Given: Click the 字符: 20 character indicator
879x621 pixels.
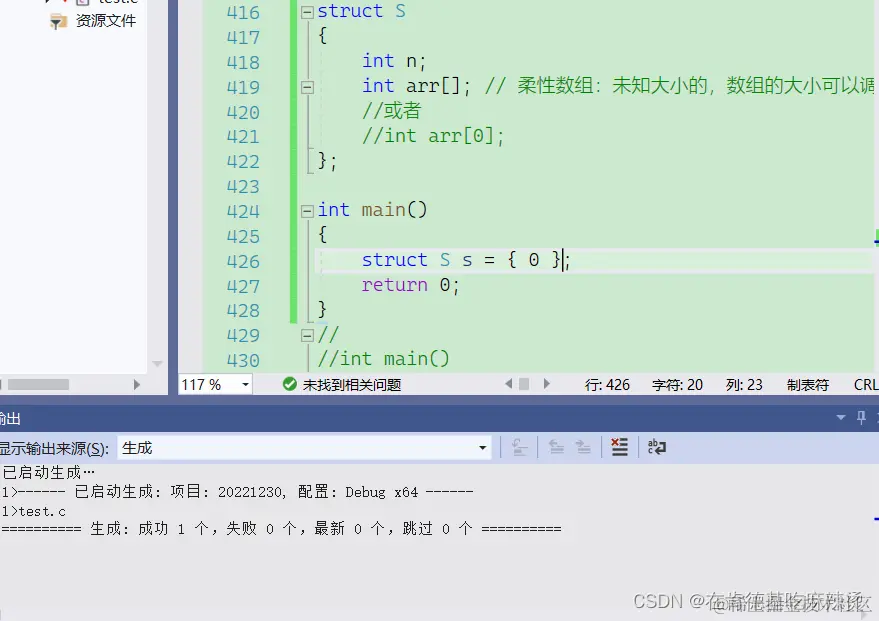Looking at the screenshot, I should pyautogui.click(x=677, y=385).
